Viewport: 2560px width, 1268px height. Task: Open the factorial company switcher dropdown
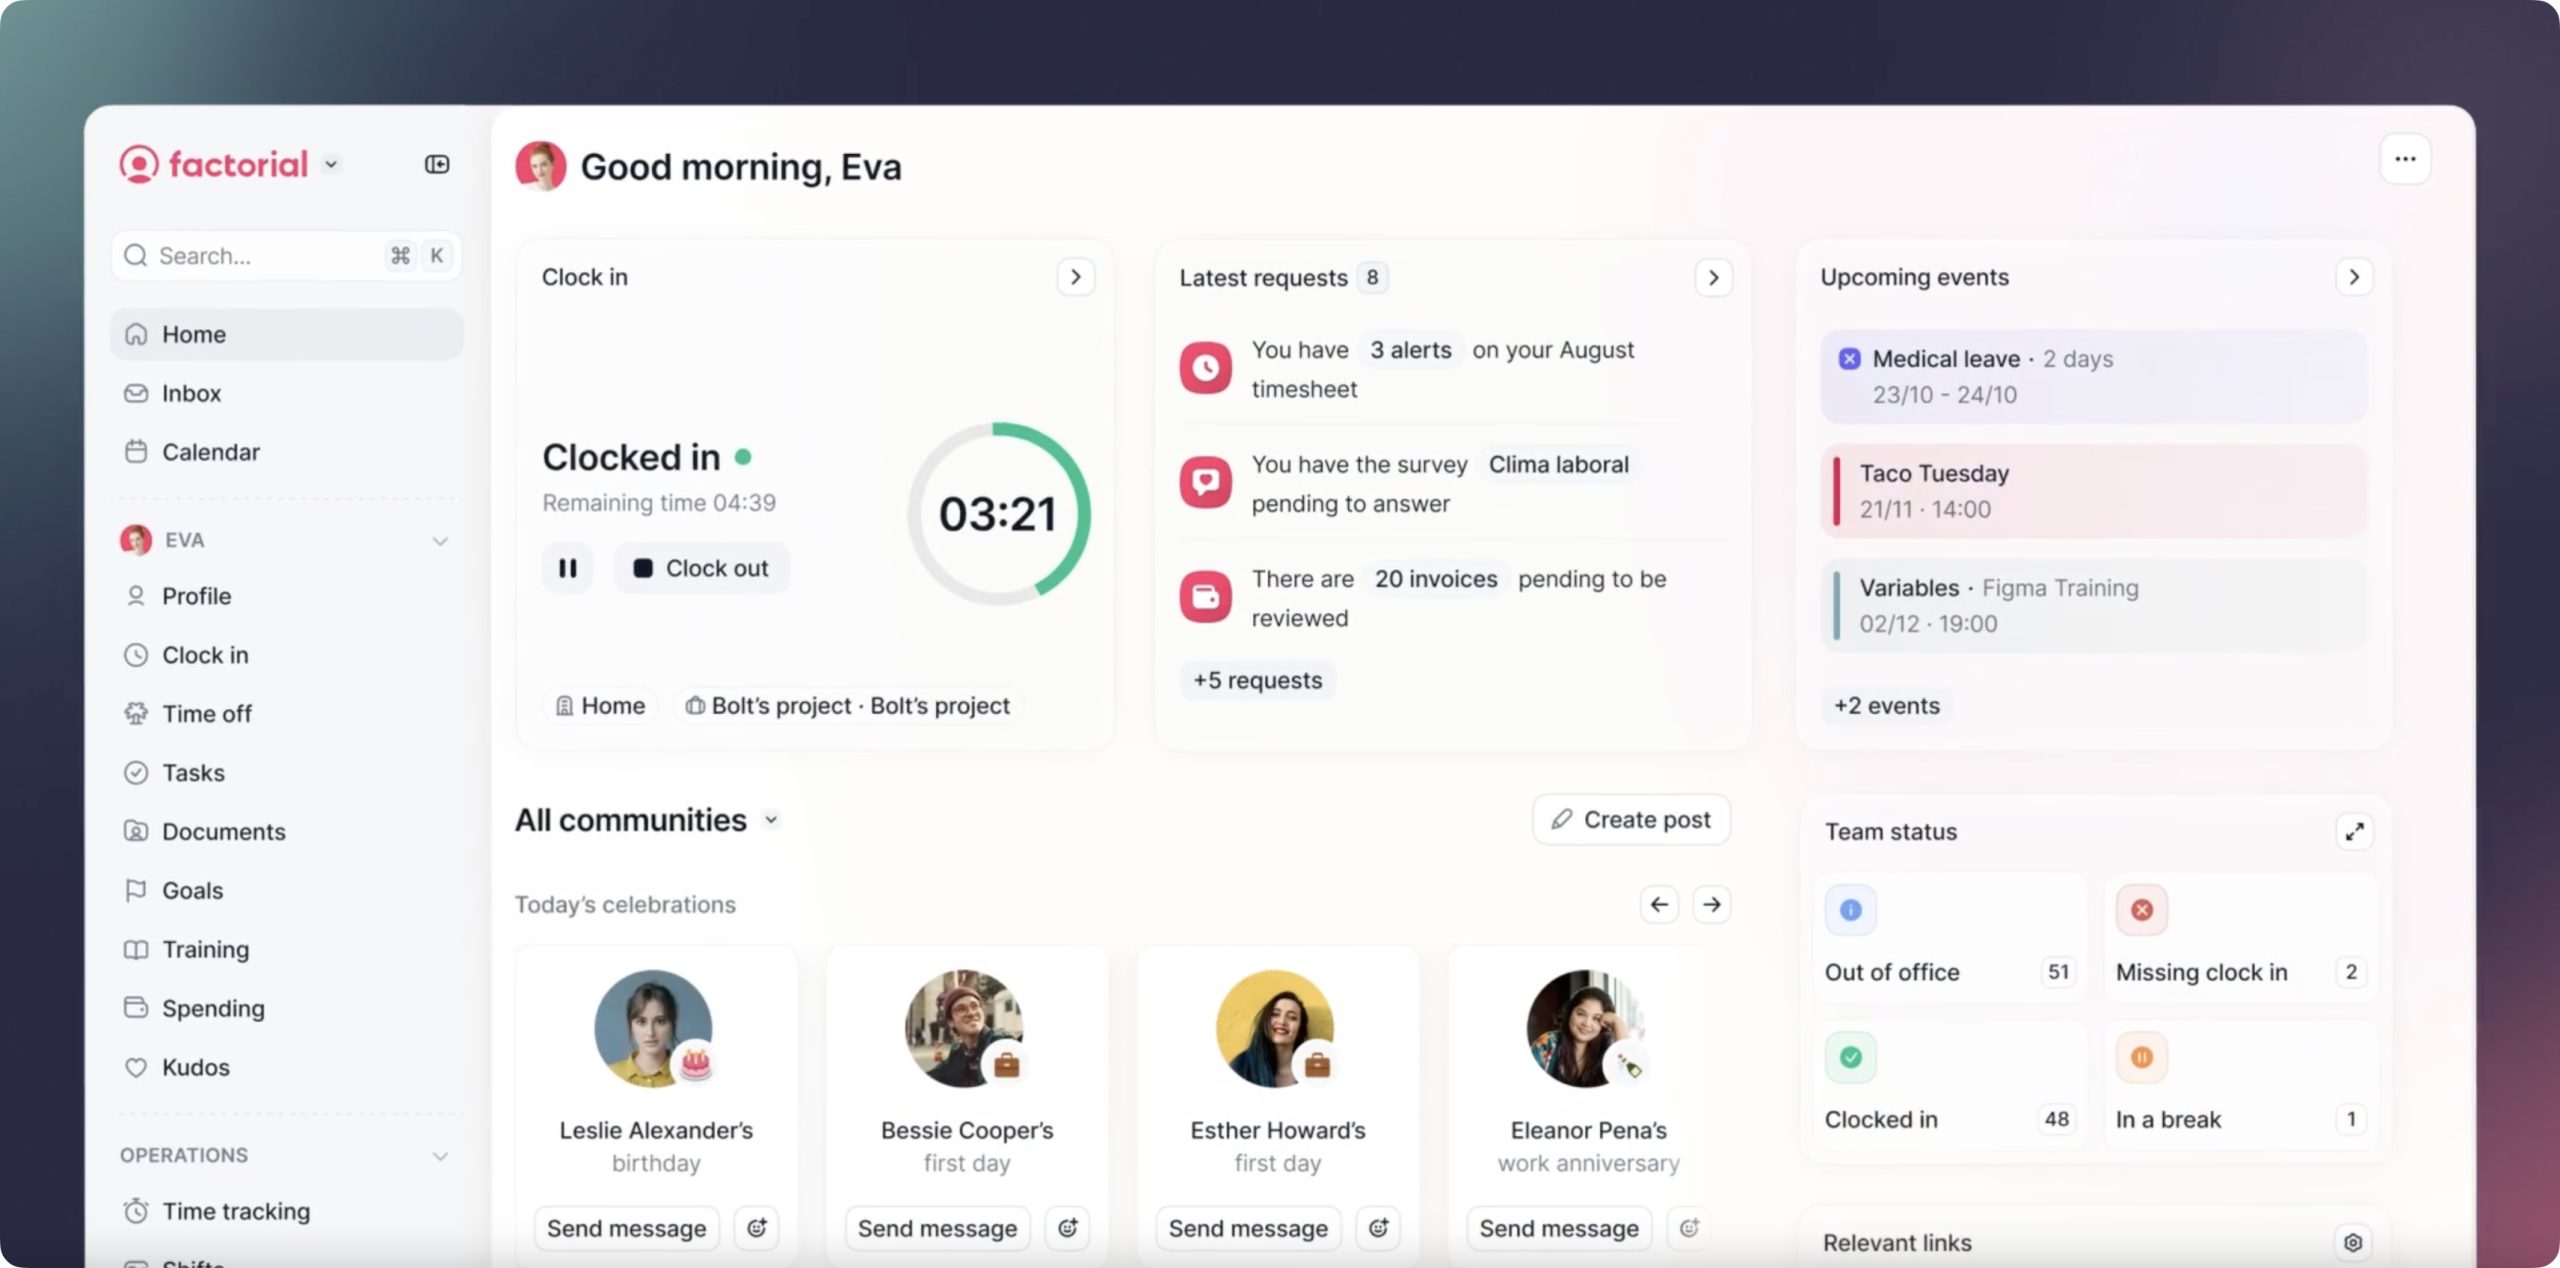(331, 164)
